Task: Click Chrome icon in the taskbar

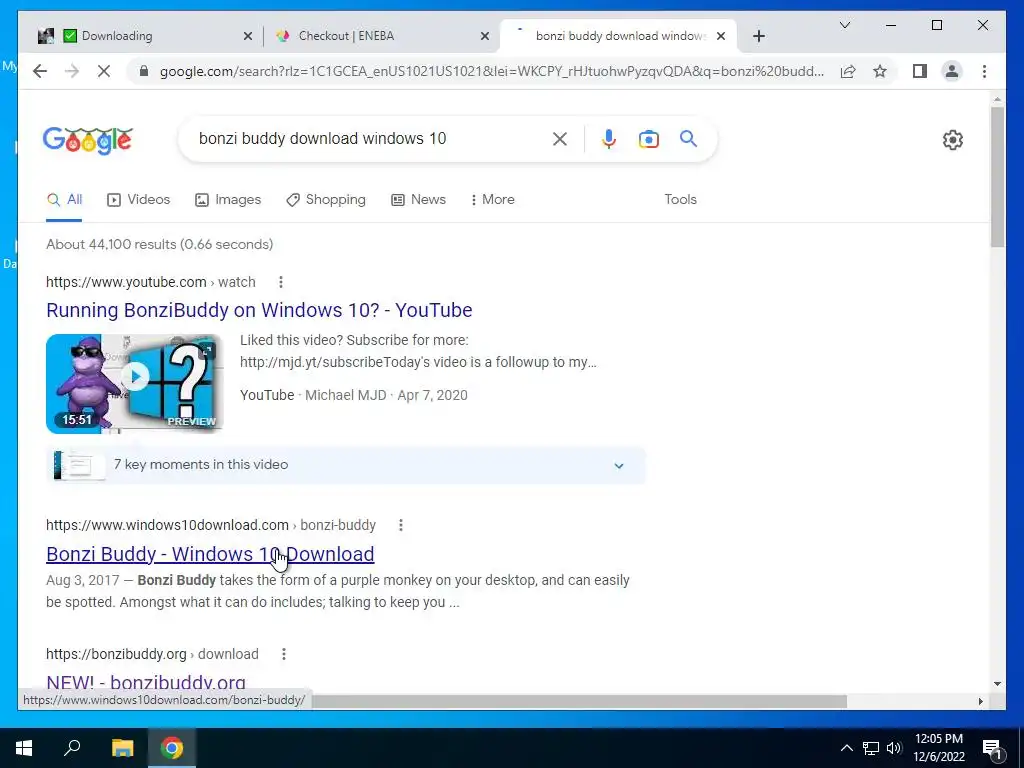Action: tap(172, 748)
